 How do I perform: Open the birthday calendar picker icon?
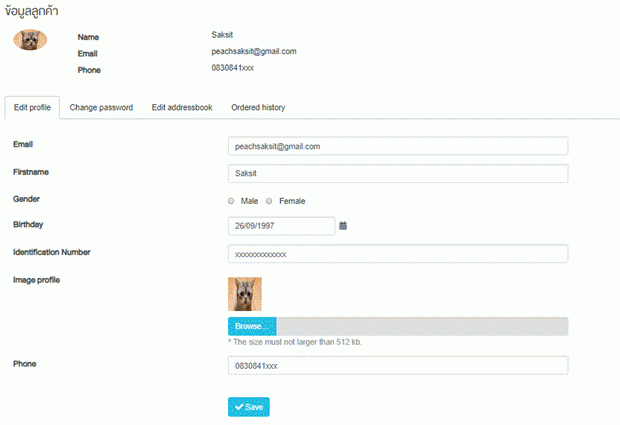[343, 226]
